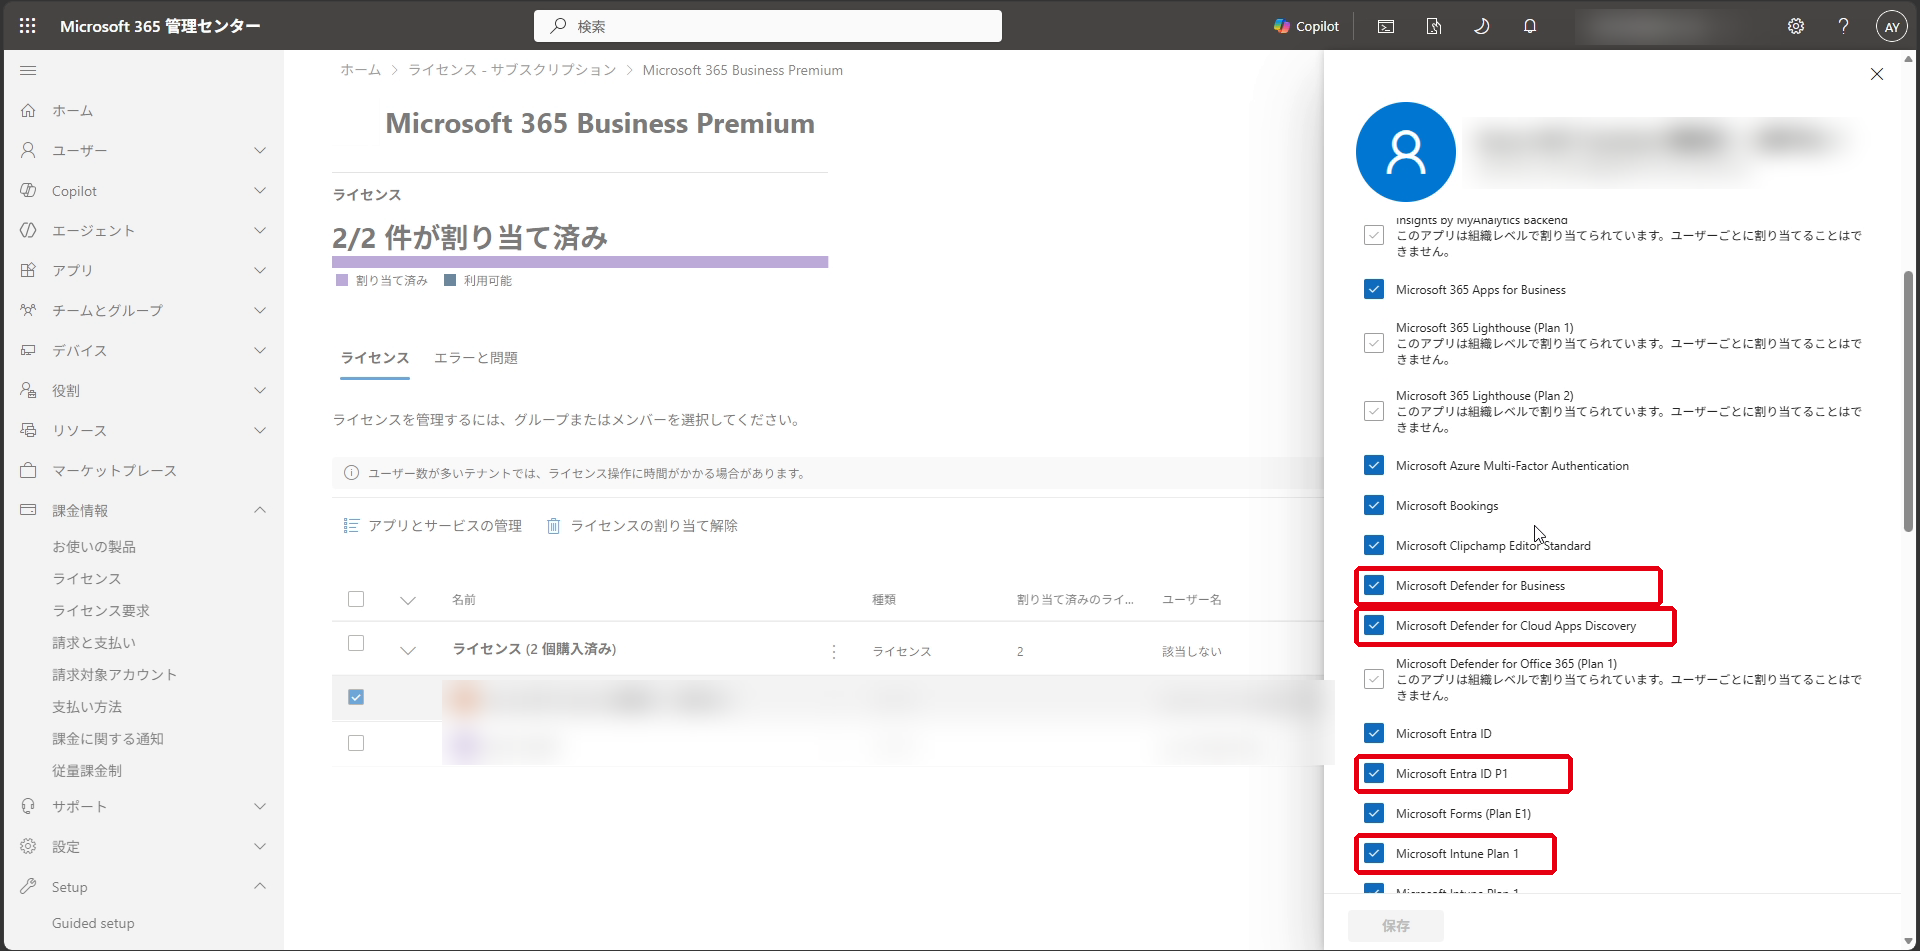
Task: Collapse the navigation hamburger menu
Action: [x=28, y=70]
